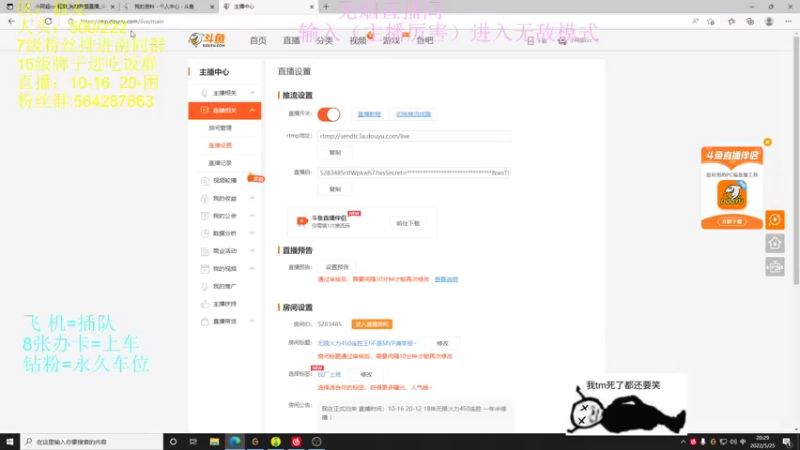Click the 直播码 stream key field
The image size is (800, 450).
pyautogui.click(x=414, y=173)
